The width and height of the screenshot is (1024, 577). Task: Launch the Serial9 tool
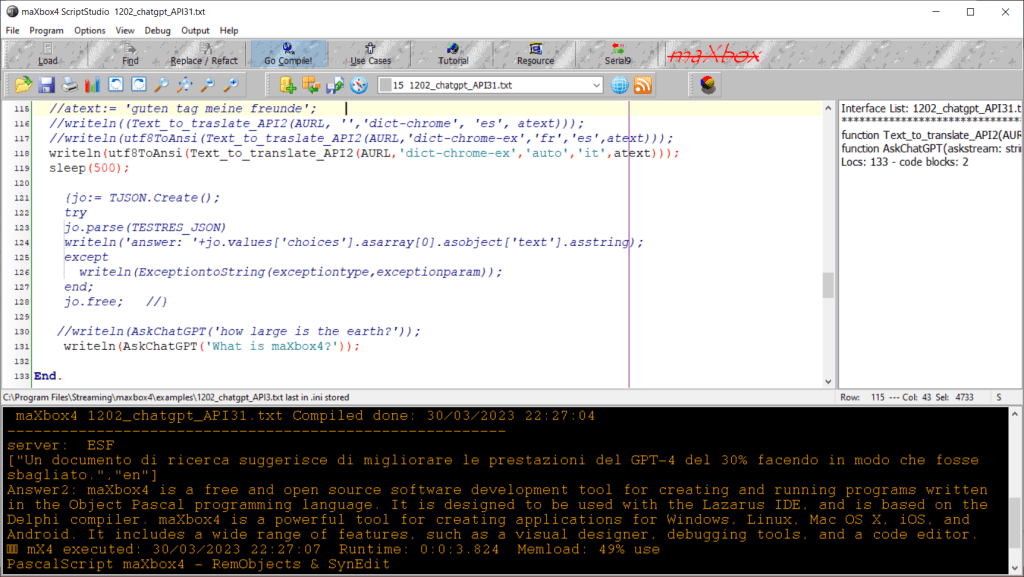click(x=619, y=54)
